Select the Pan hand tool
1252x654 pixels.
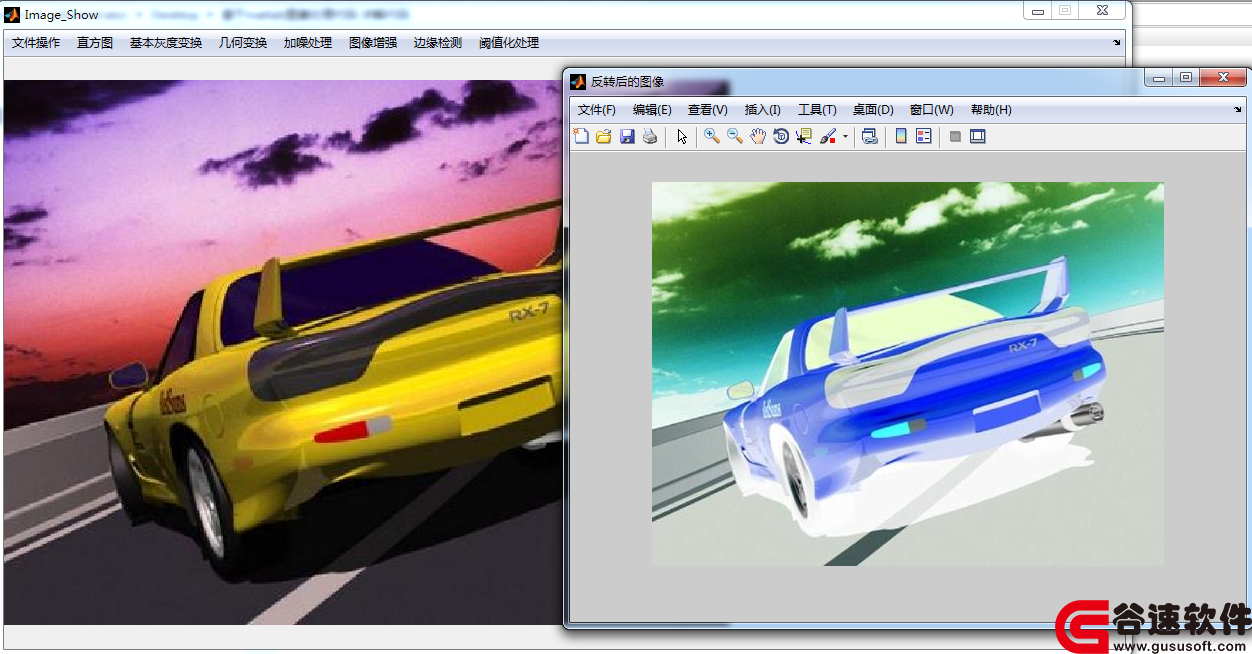pos(758,136)
